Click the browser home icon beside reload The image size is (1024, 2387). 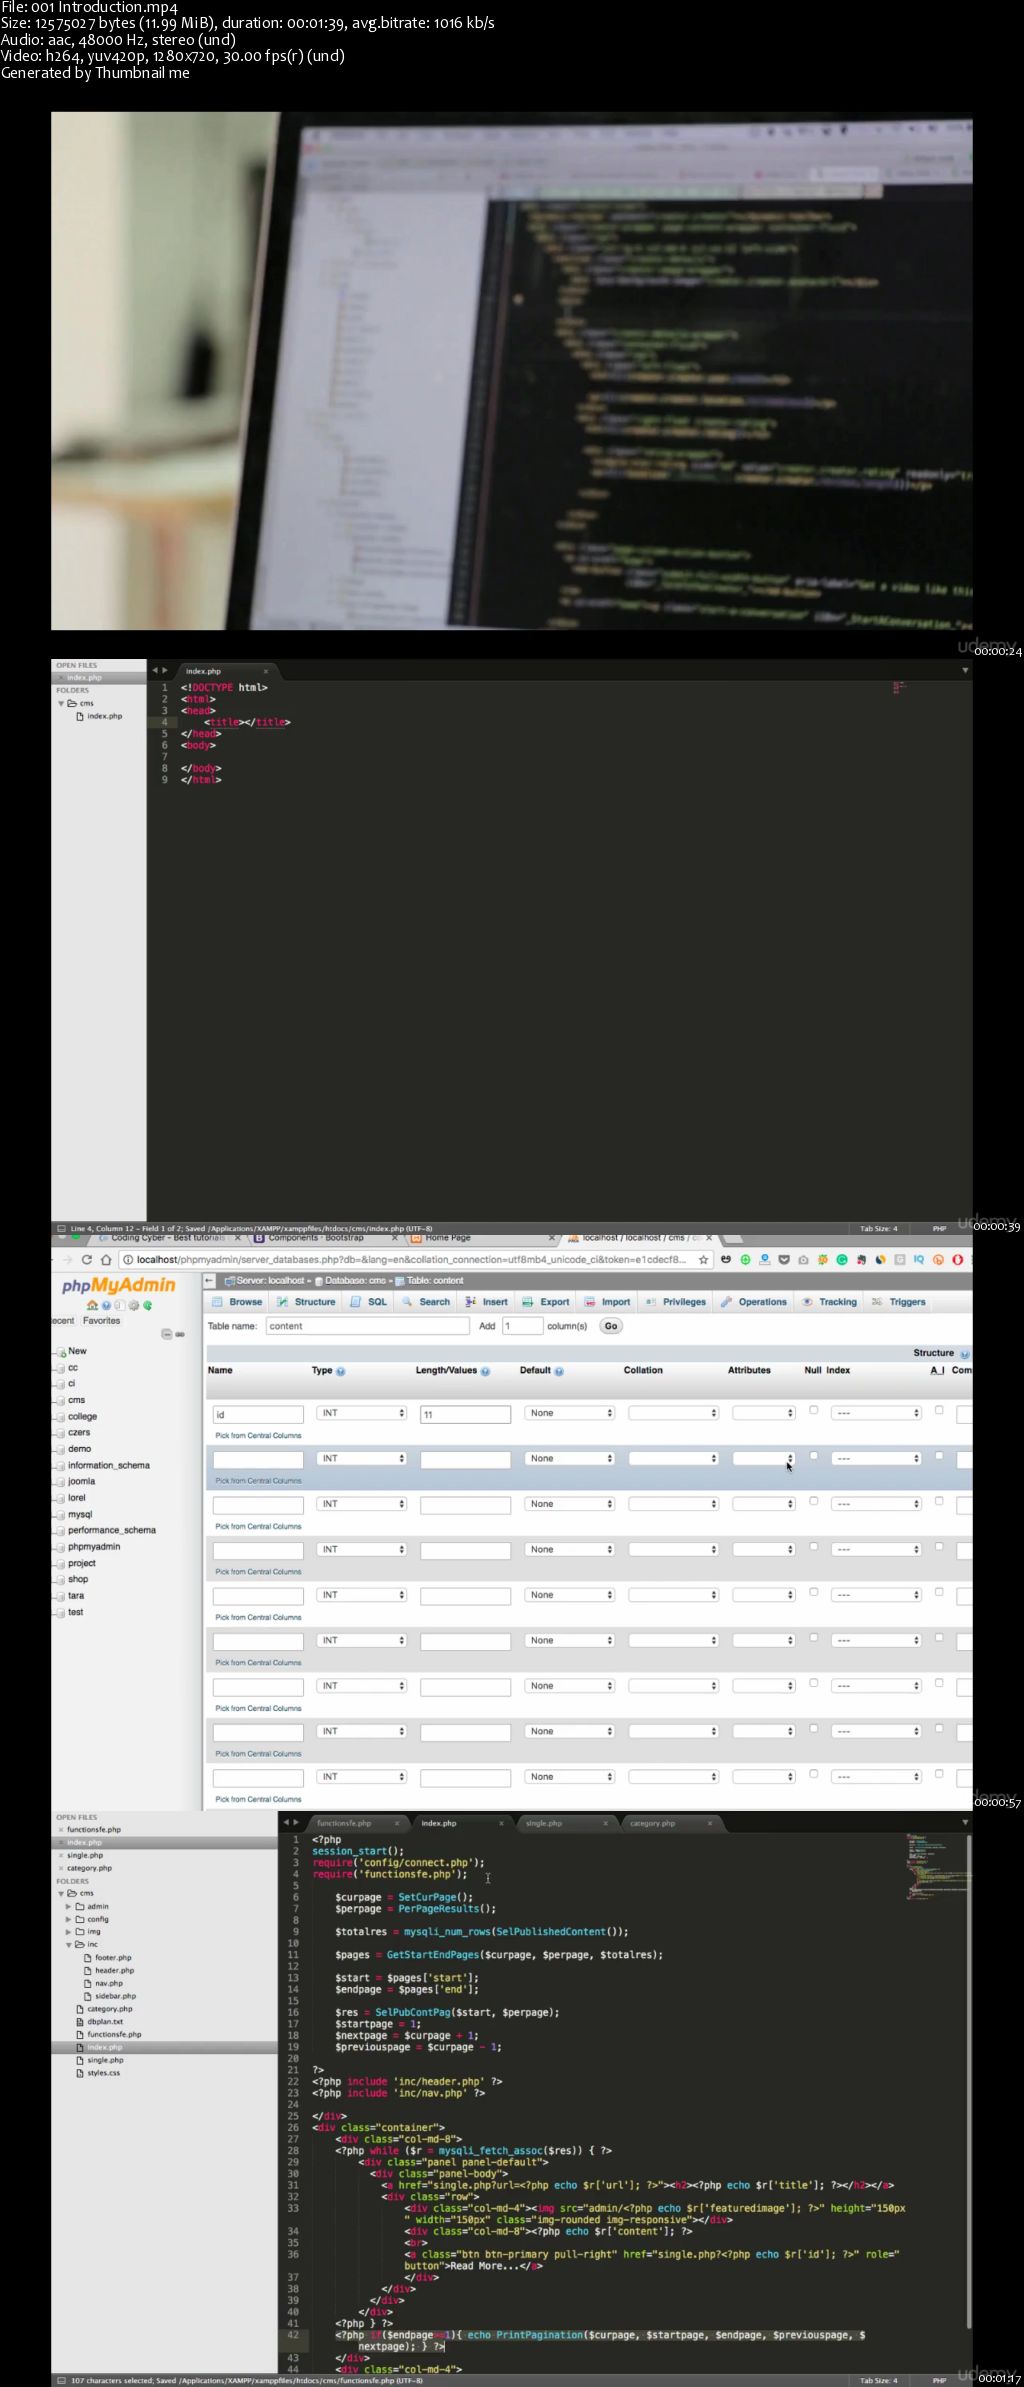pyautogui.click(x=106, y=1259)
